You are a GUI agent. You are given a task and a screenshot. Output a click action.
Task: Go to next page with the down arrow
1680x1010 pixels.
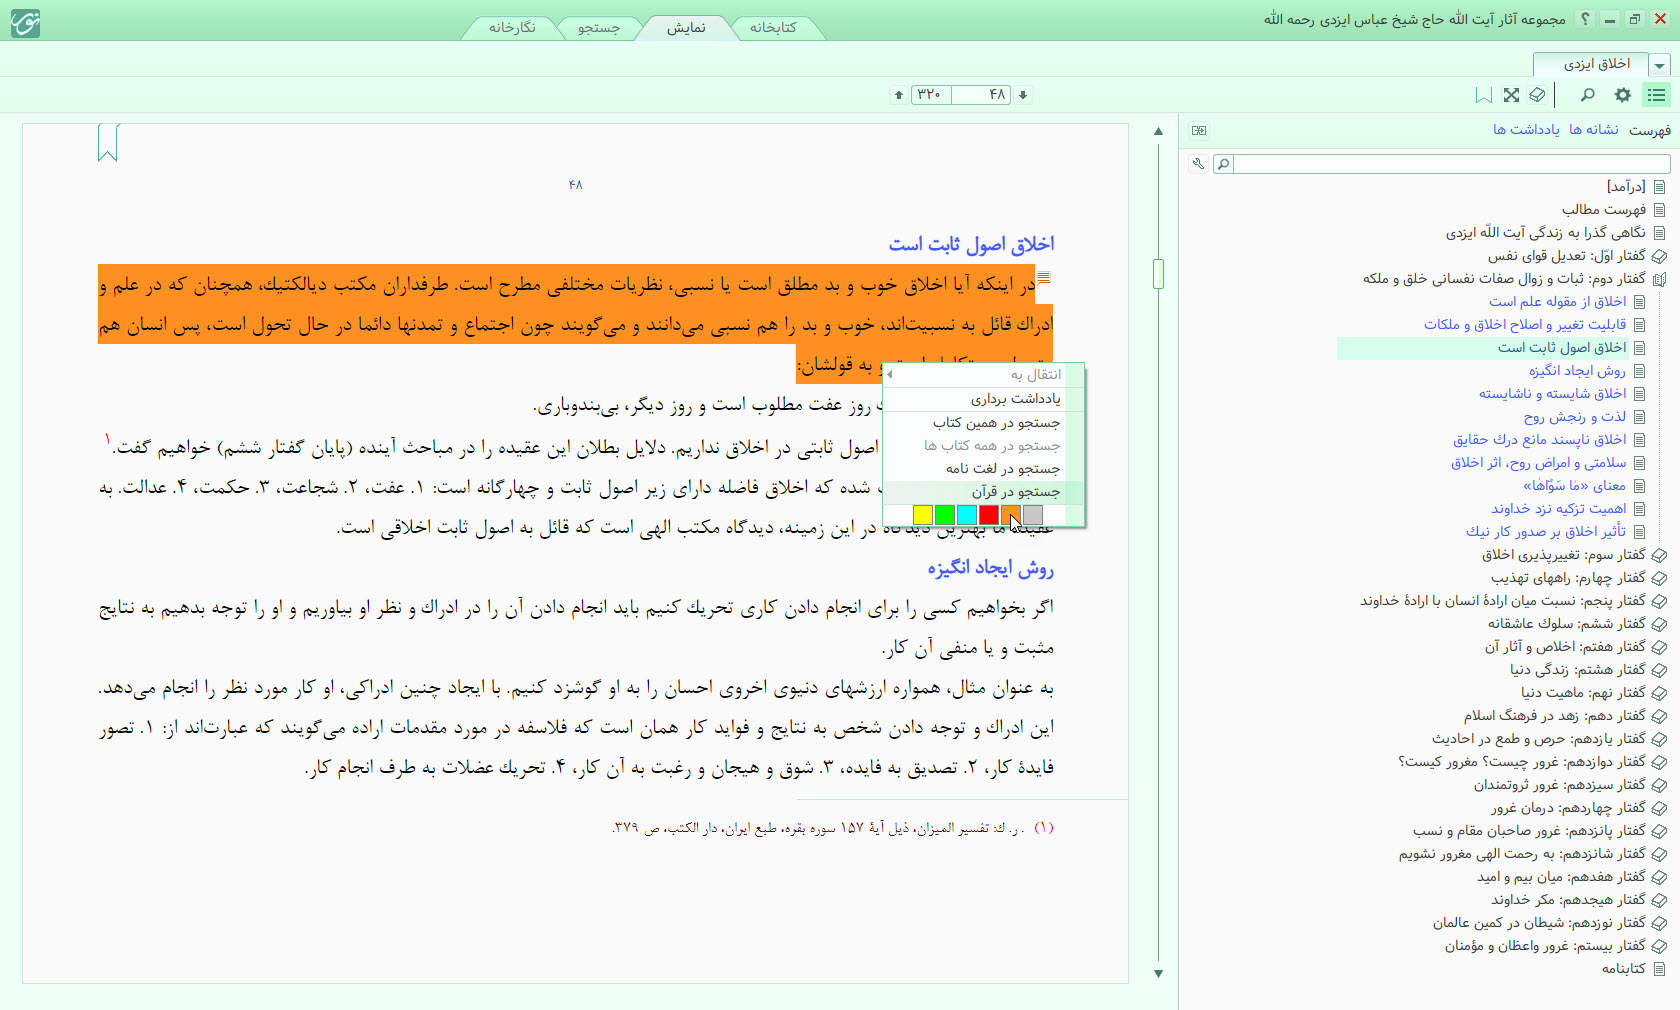coord(1023,95)
